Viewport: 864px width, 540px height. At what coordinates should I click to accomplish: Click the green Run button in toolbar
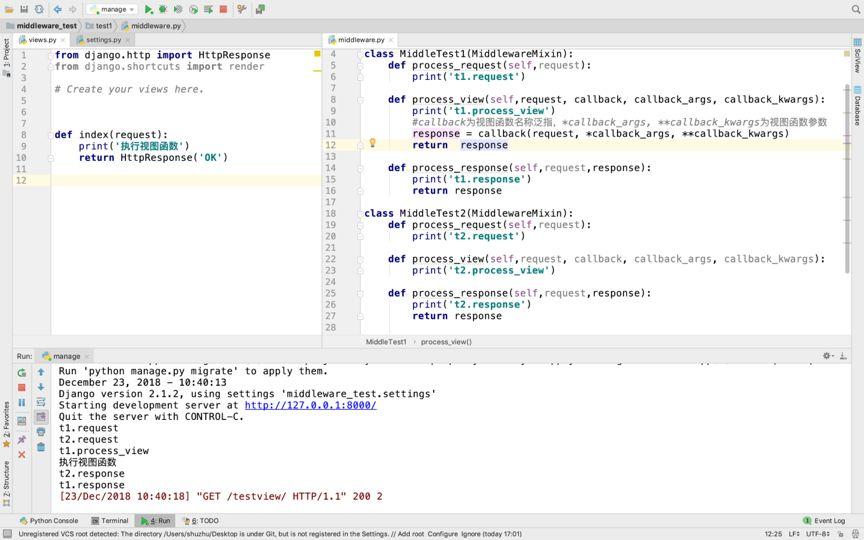pyautogui.click(x=149, y=9)
